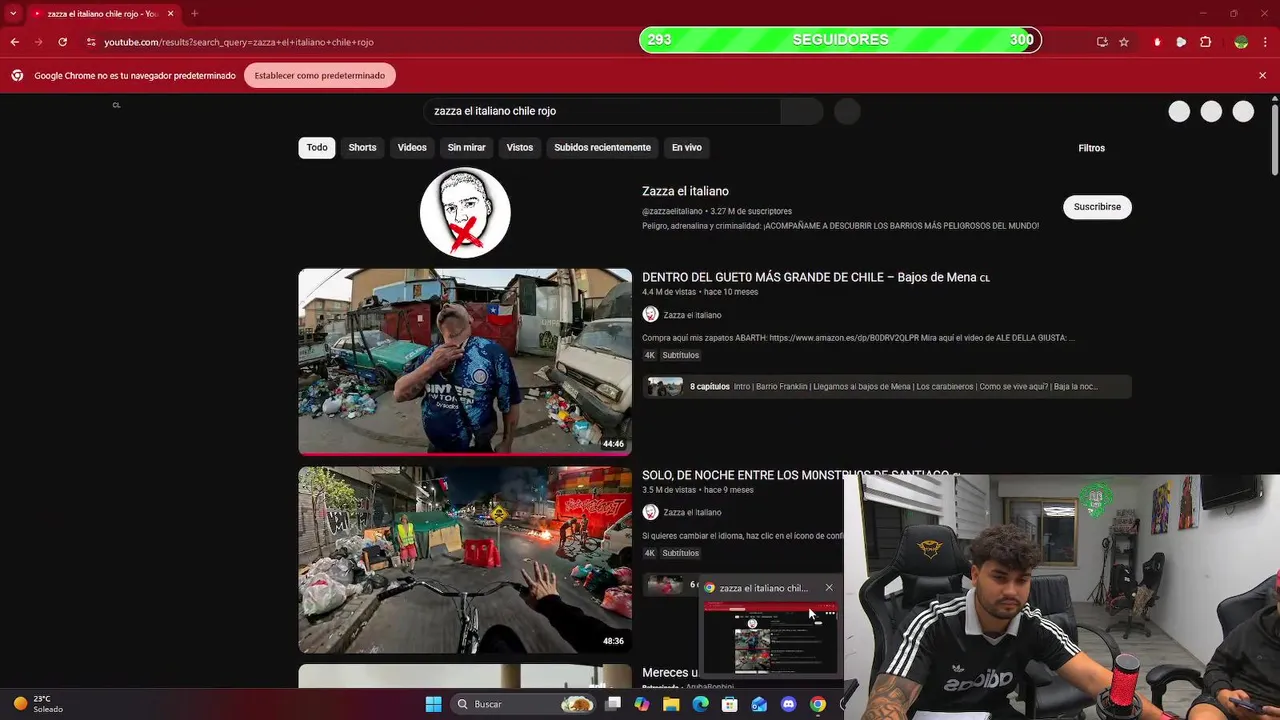1280x720 pixels.
Task: Click the 4K badge on SOLO, DE NOCHE video
Action: click(649, 553)
